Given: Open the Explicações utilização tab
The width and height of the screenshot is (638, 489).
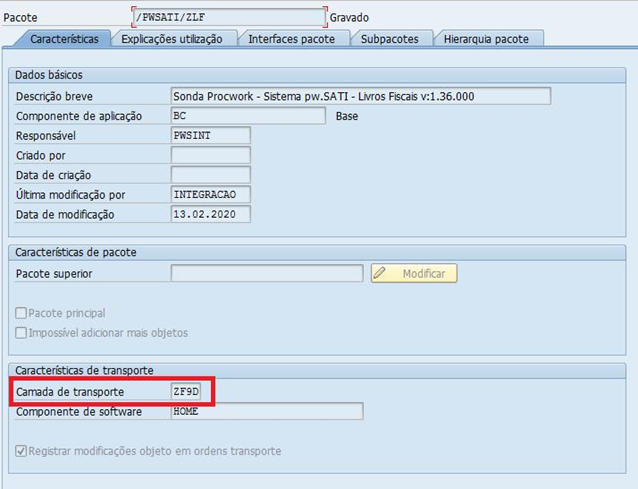Looking at the screenshot, I should coord(172,39).
